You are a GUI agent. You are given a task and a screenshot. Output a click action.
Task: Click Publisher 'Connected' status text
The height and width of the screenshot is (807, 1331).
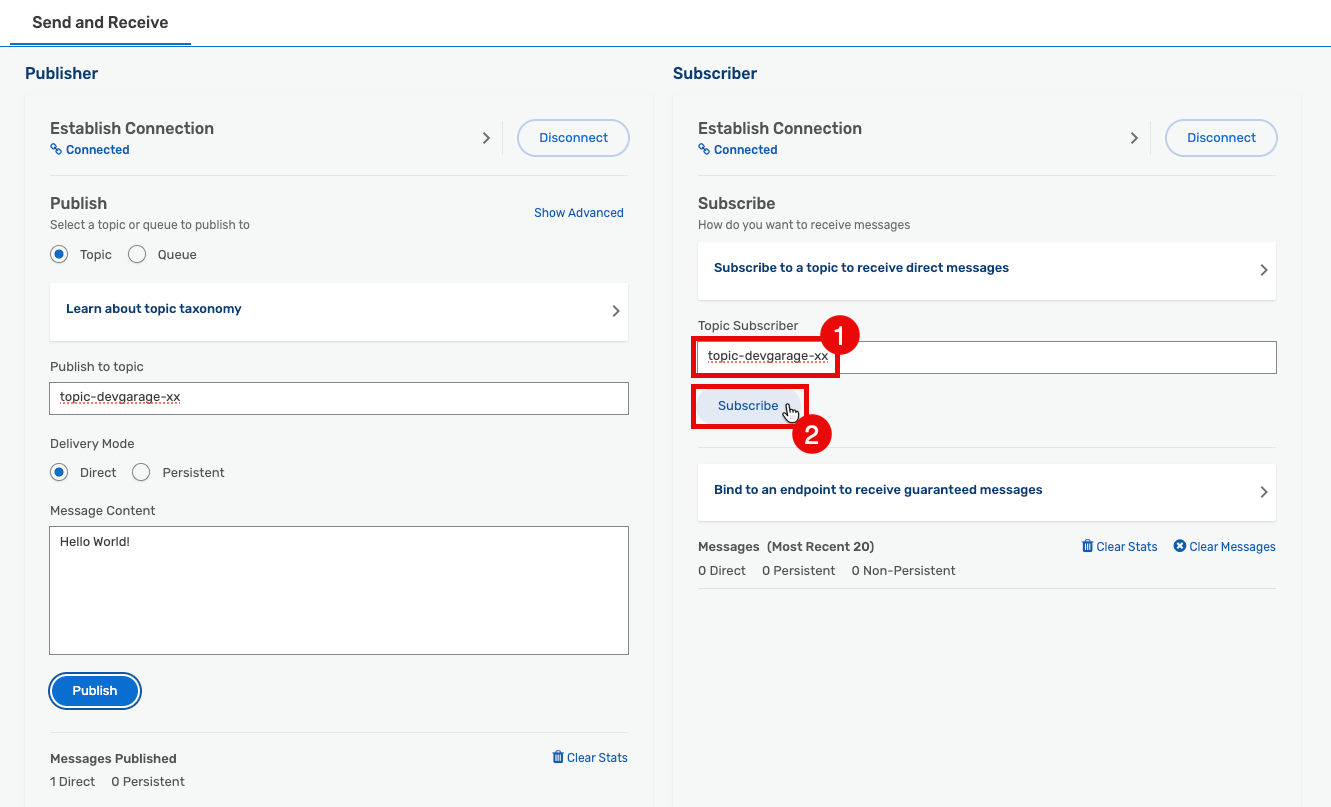tap(98, 150)
